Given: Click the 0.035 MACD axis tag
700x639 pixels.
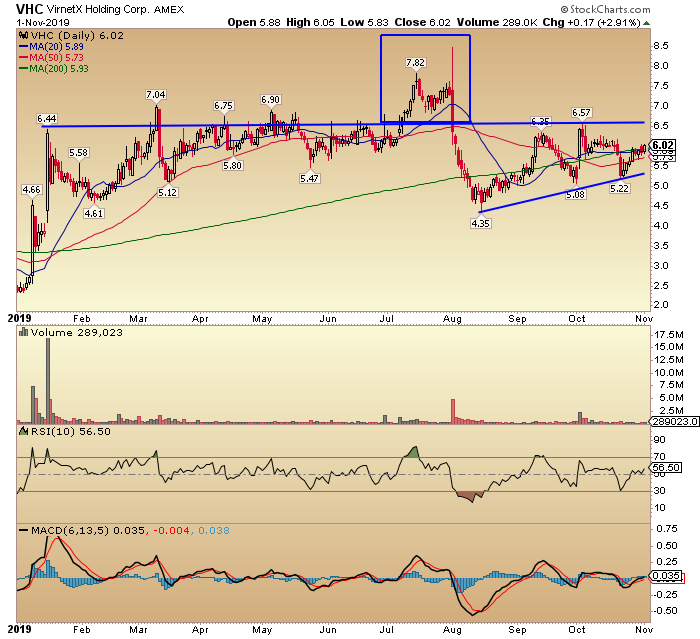Looking at the screenshot, I should pyautogui.click(x=667, y=576).
